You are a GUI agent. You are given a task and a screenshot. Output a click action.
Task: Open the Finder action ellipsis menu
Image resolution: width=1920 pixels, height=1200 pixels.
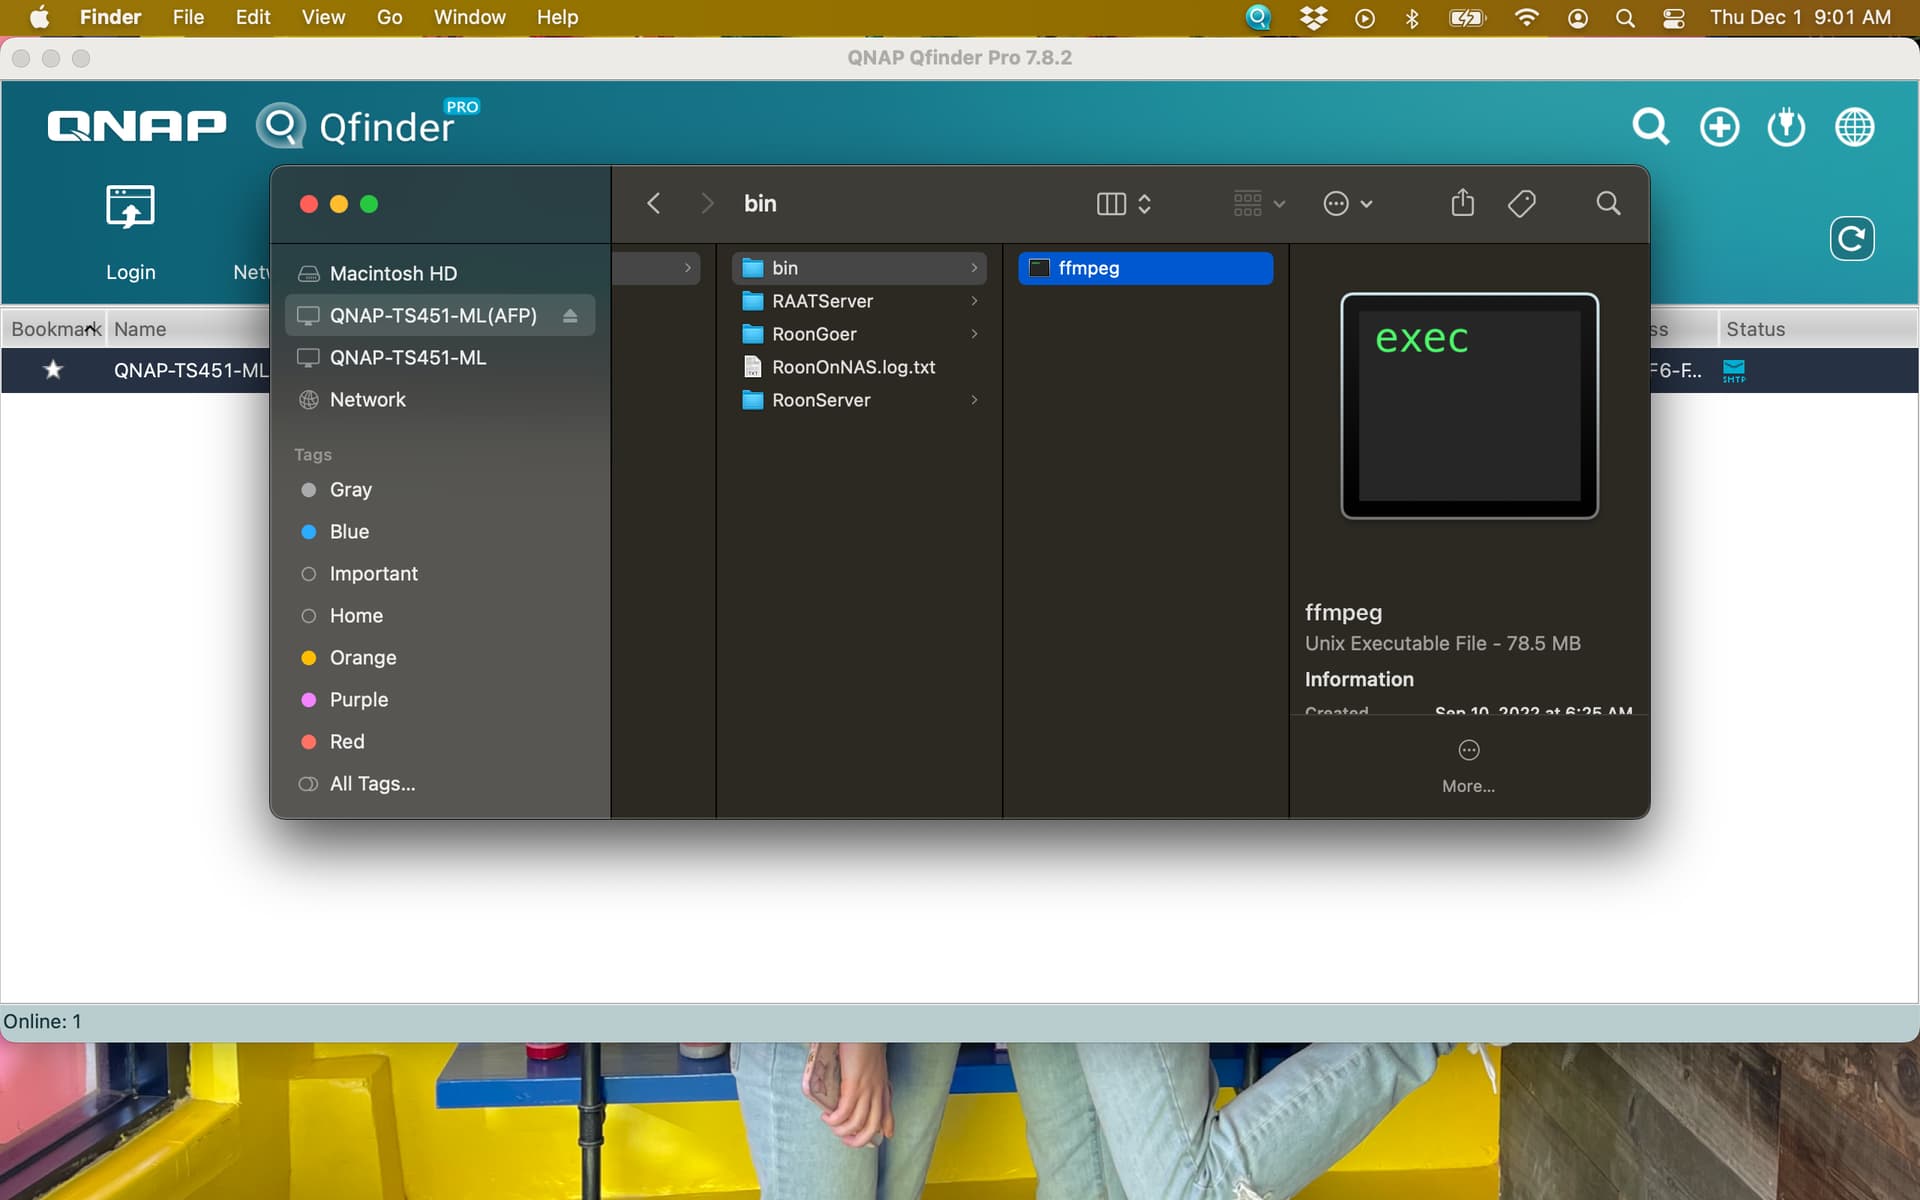(x=1347, y=204)
